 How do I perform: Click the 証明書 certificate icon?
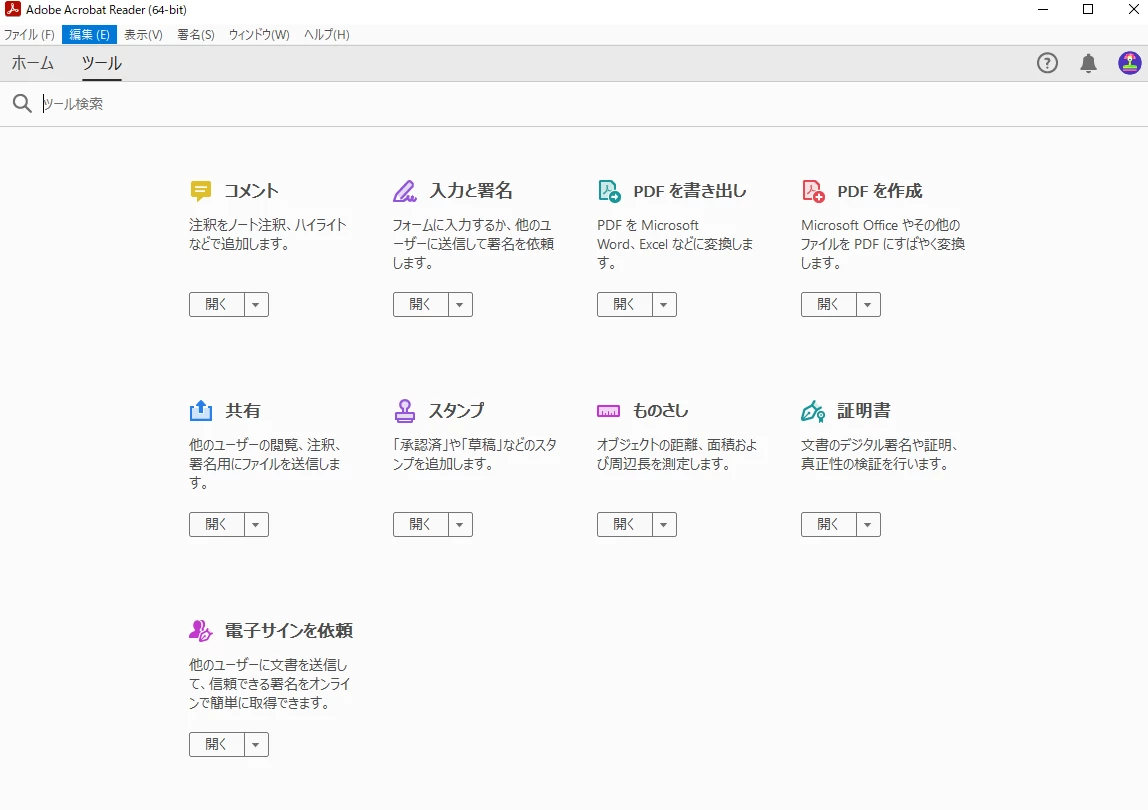pos(813,411)
